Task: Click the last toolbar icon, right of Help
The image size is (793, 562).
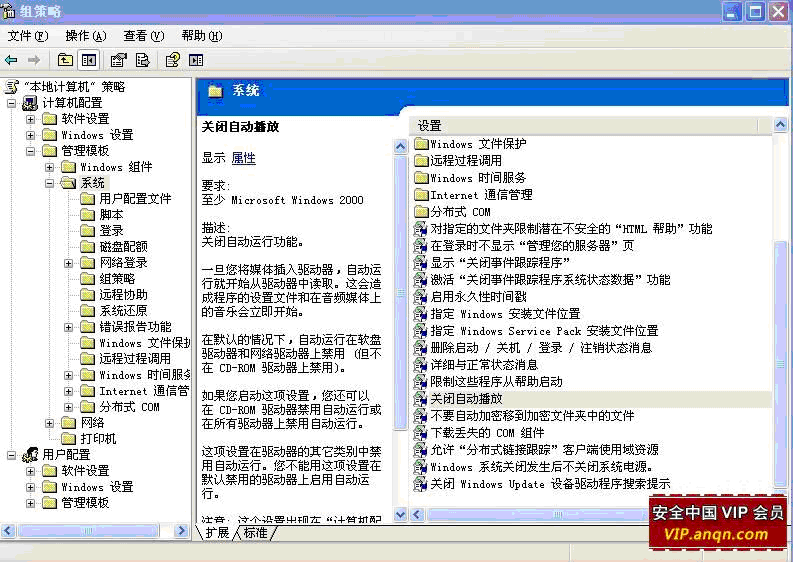Action: coord(196,61)
